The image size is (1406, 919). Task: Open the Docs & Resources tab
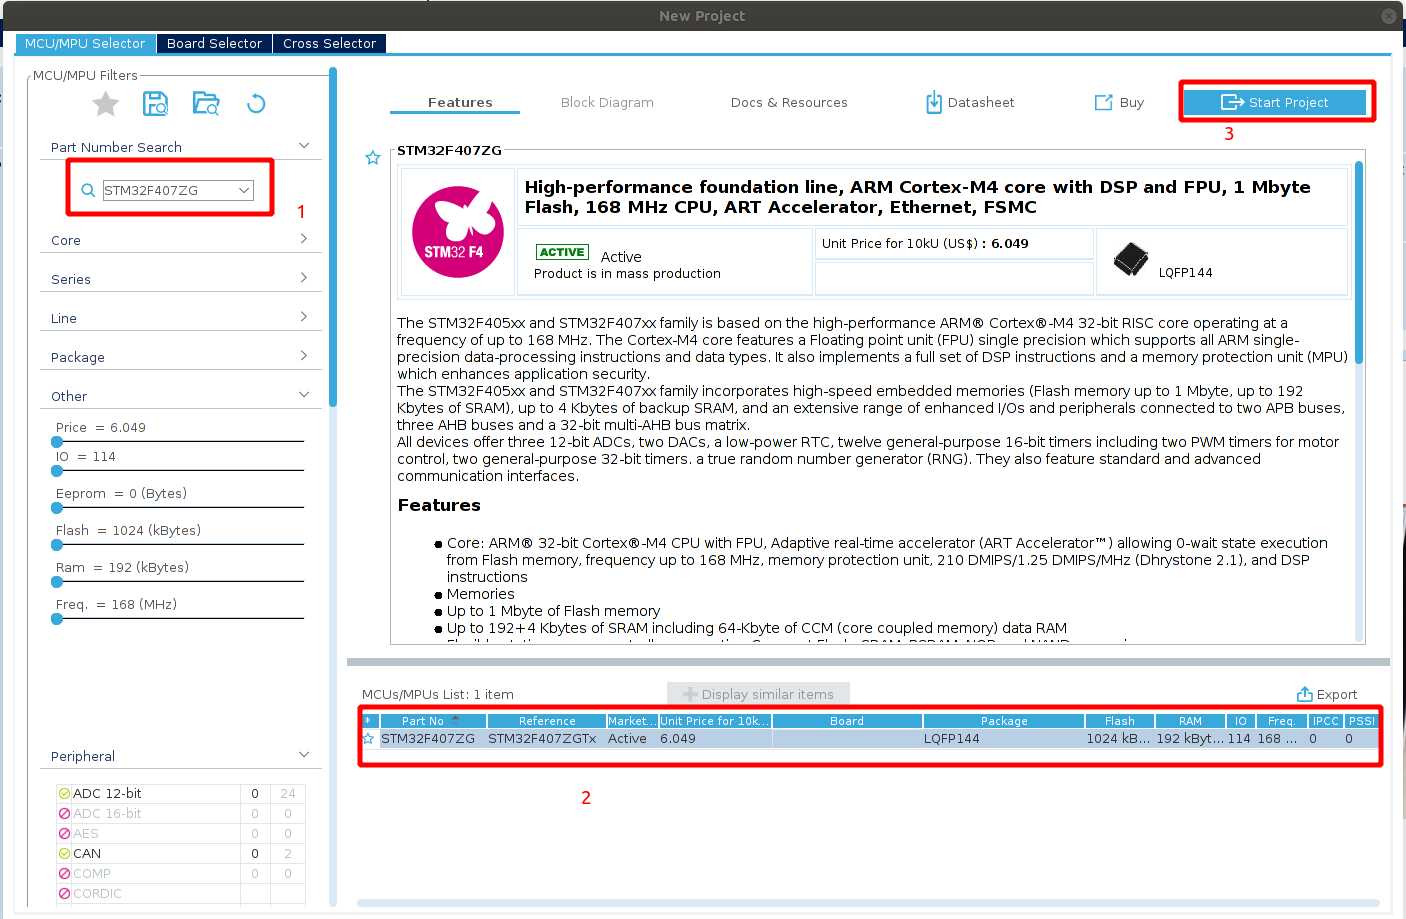click(789, 102)
